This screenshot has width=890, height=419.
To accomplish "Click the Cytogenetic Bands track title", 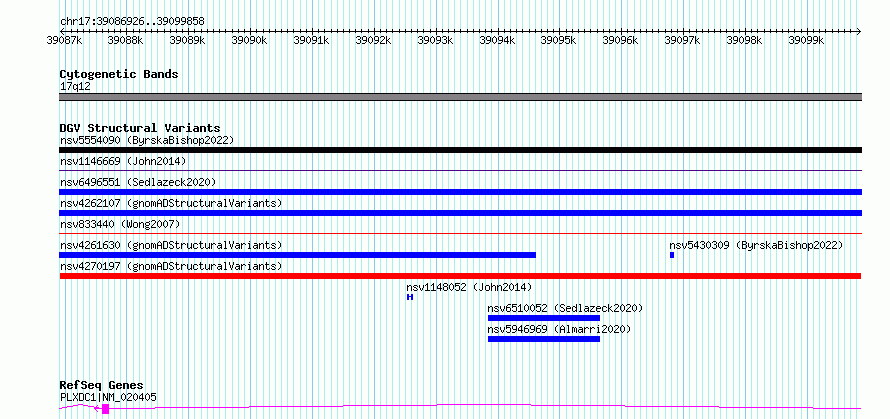I will point(119,74).
